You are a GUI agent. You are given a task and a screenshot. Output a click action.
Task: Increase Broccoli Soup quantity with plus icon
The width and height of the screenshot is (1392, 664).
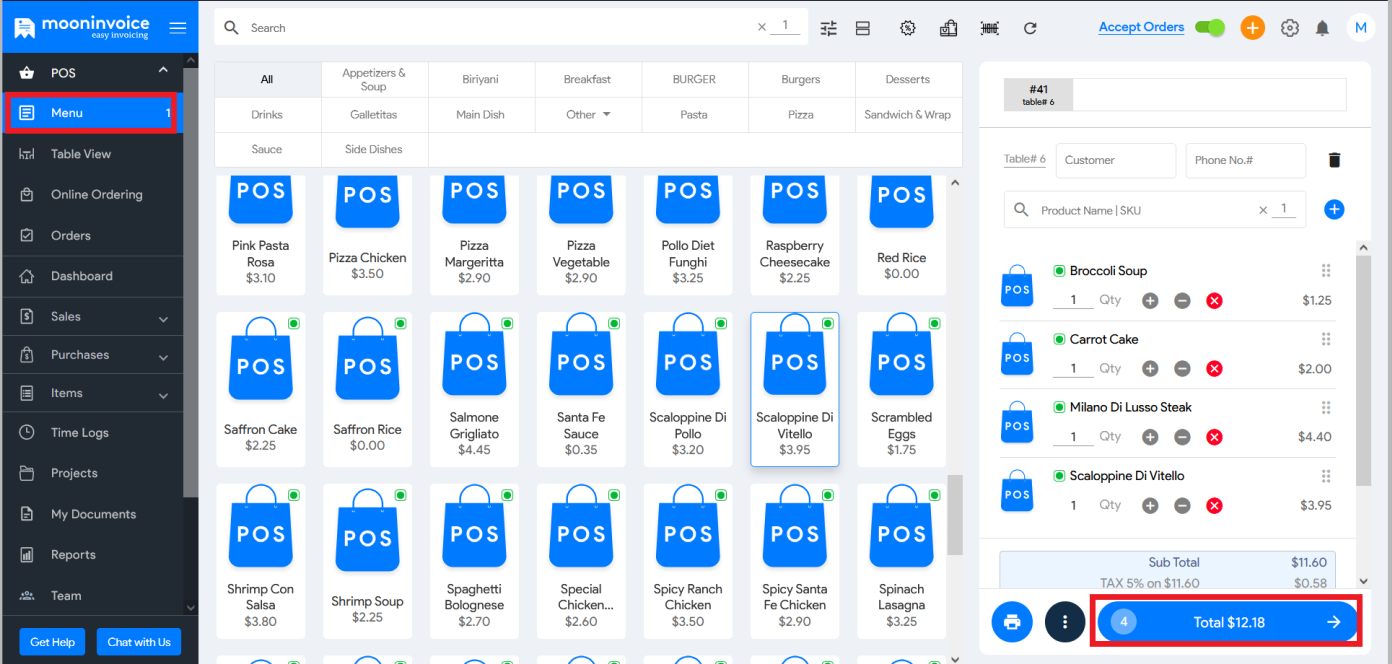(1150, 301)
